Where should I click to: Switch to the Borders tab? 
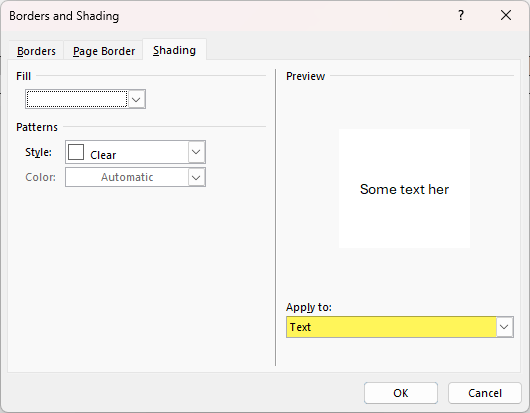point(36,51)
